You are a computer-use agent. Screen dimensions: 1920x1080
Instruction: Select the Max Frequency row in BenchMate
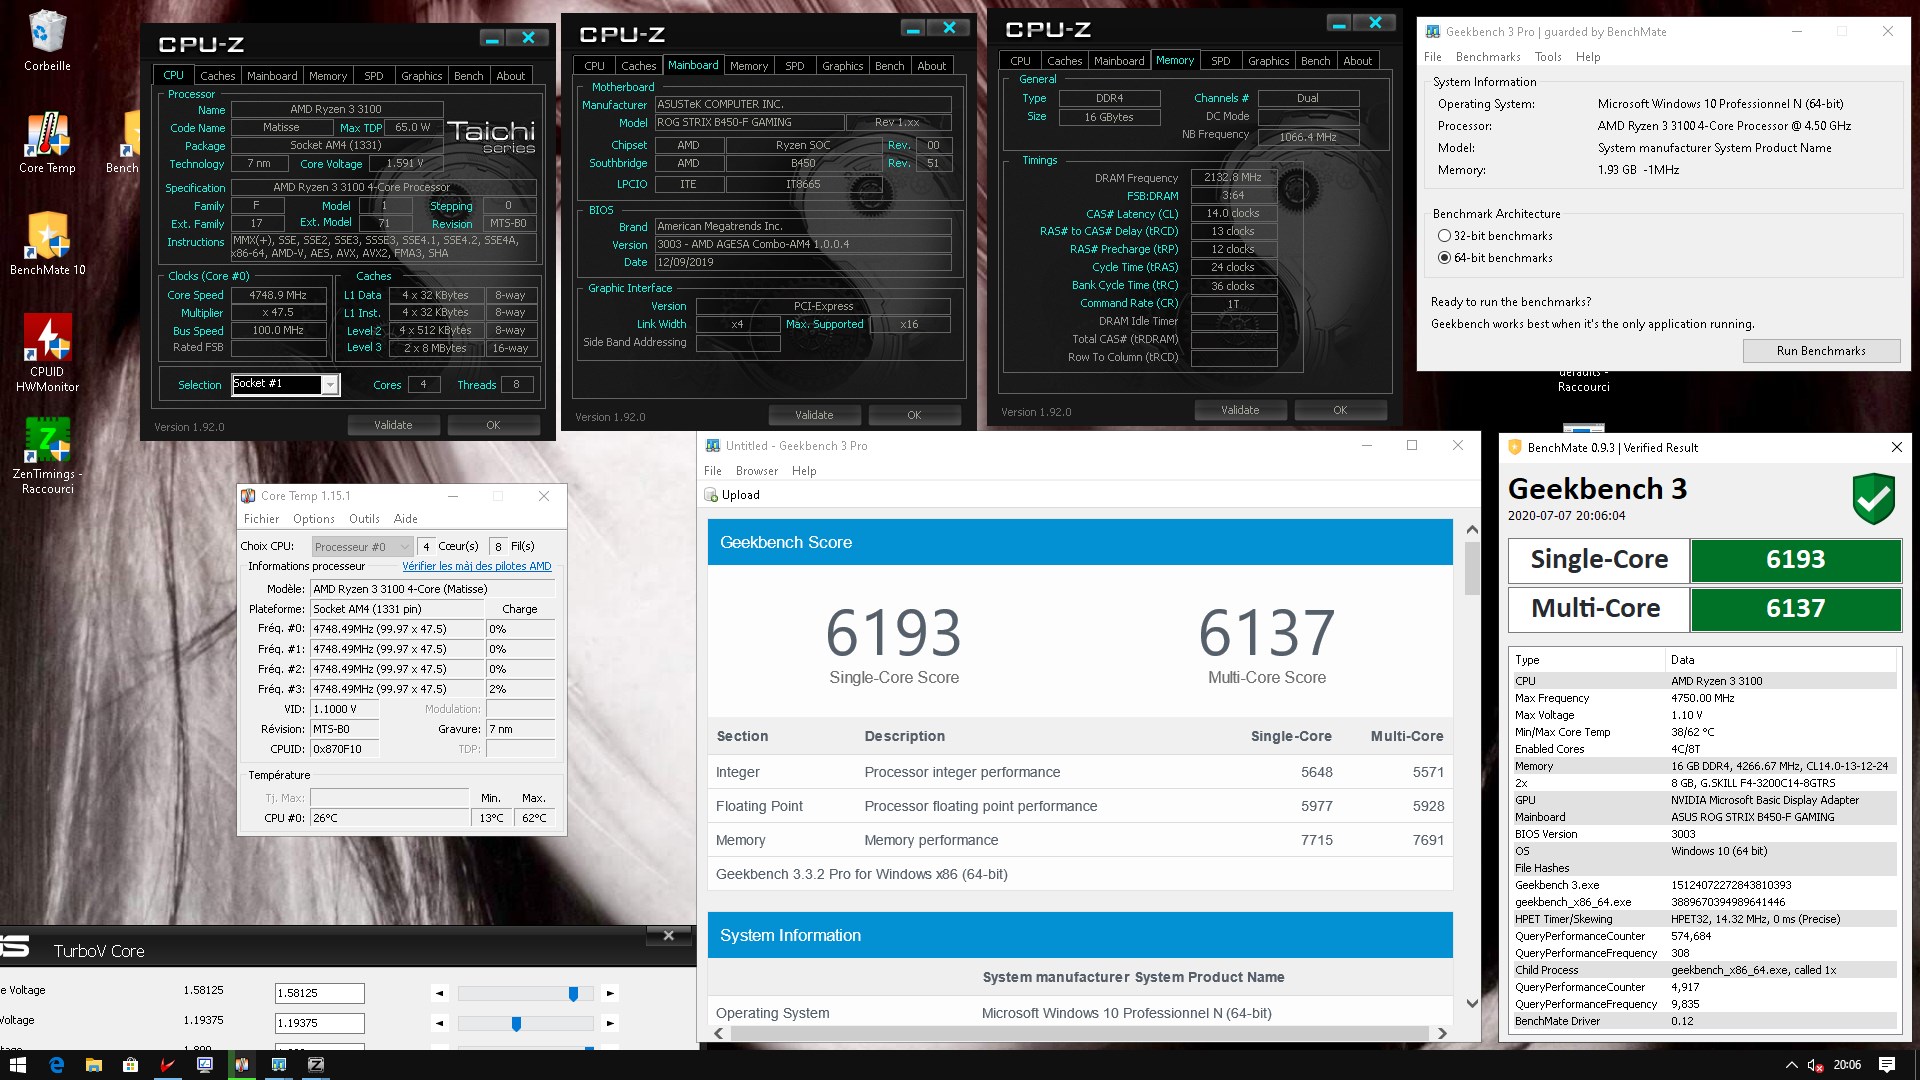click(1703, 698)
